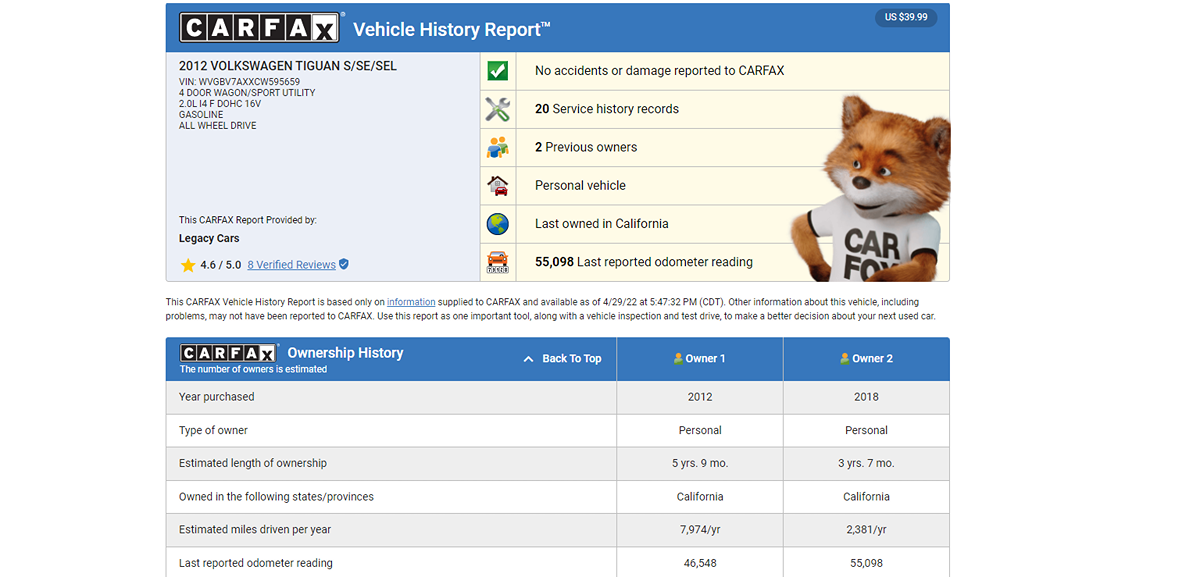The image size is (1200, 577).
Task: Click the globe last-owned location icon
Action: click(x=497, y=224)
